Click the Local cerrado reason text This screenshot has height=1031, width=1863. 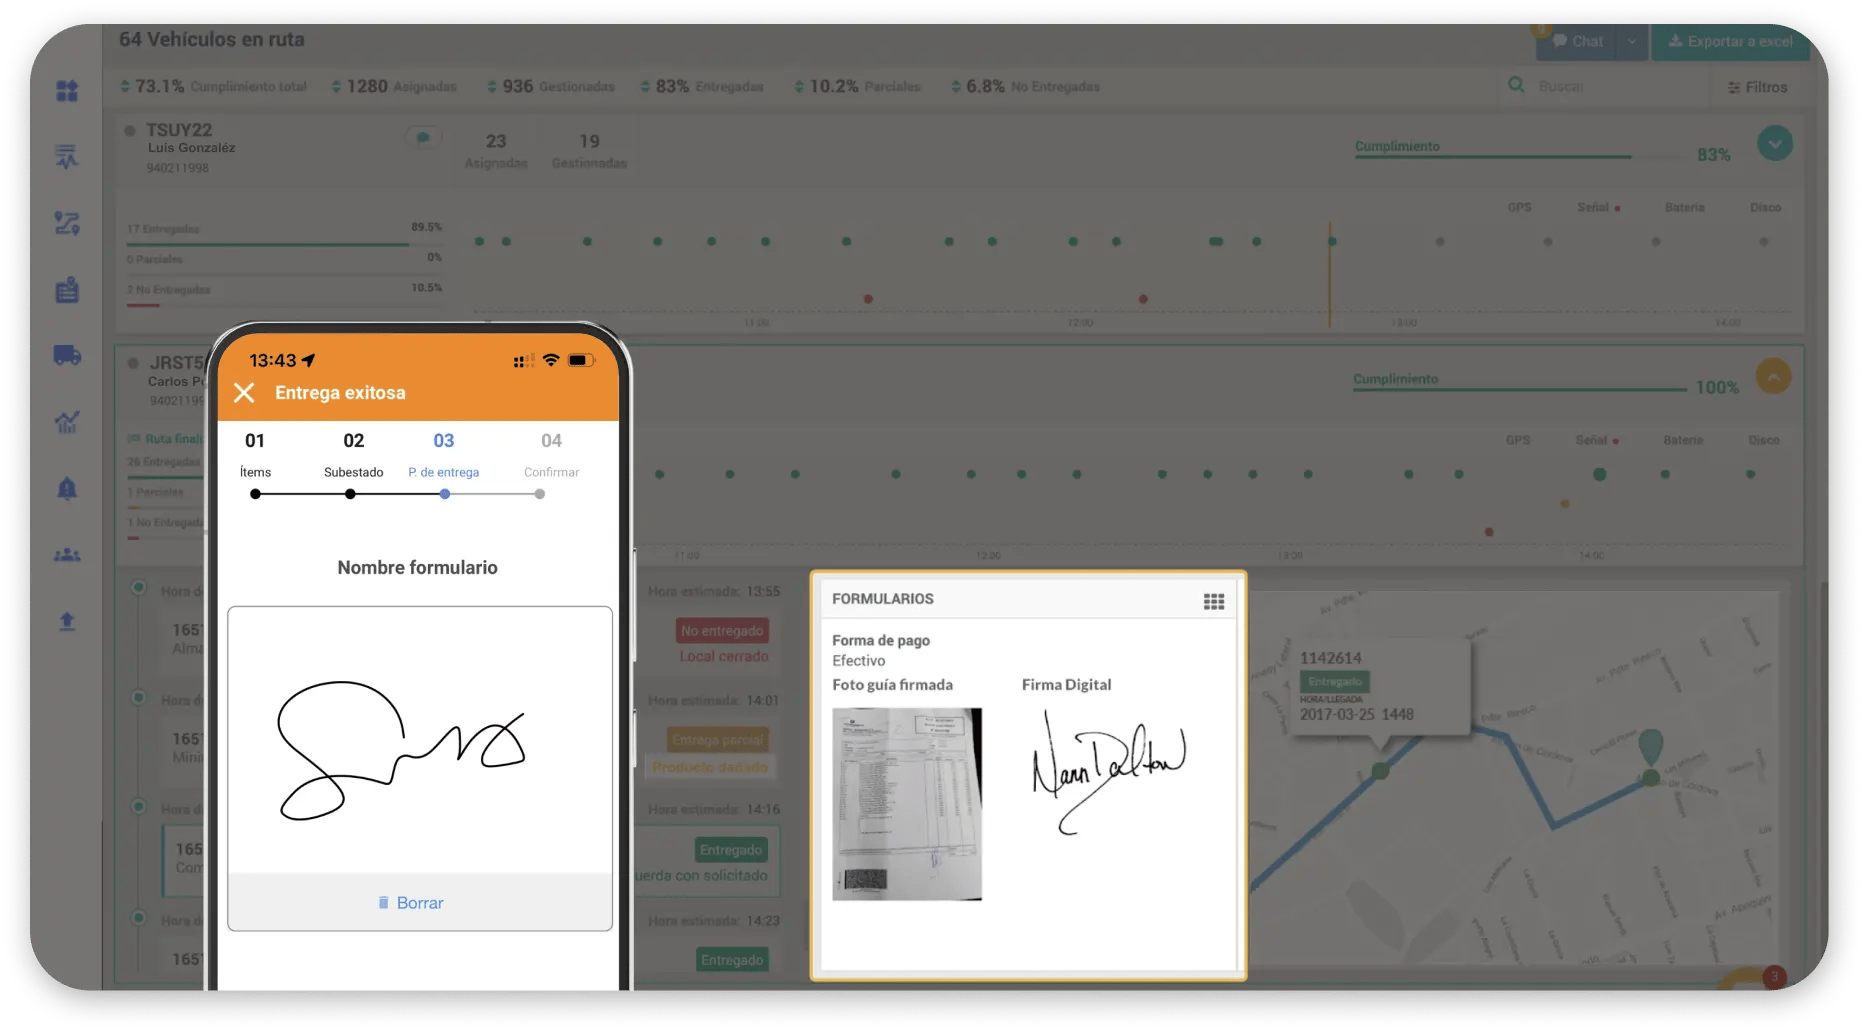(x=724, y=656)
